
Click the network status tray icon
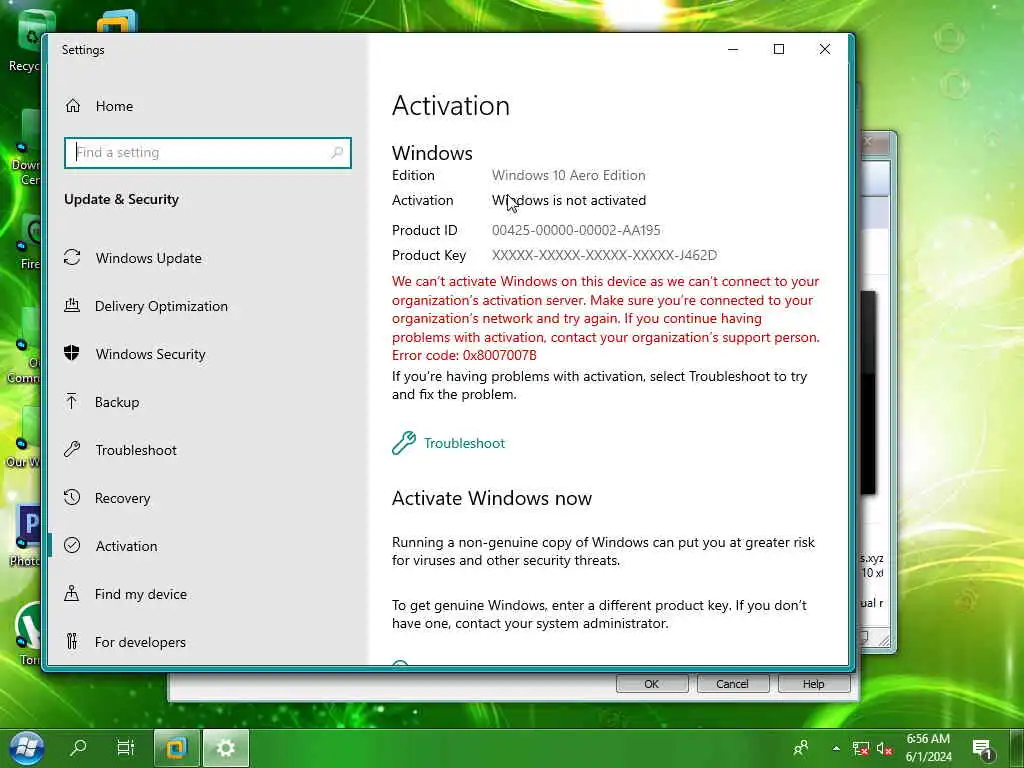tap(861, 748)
